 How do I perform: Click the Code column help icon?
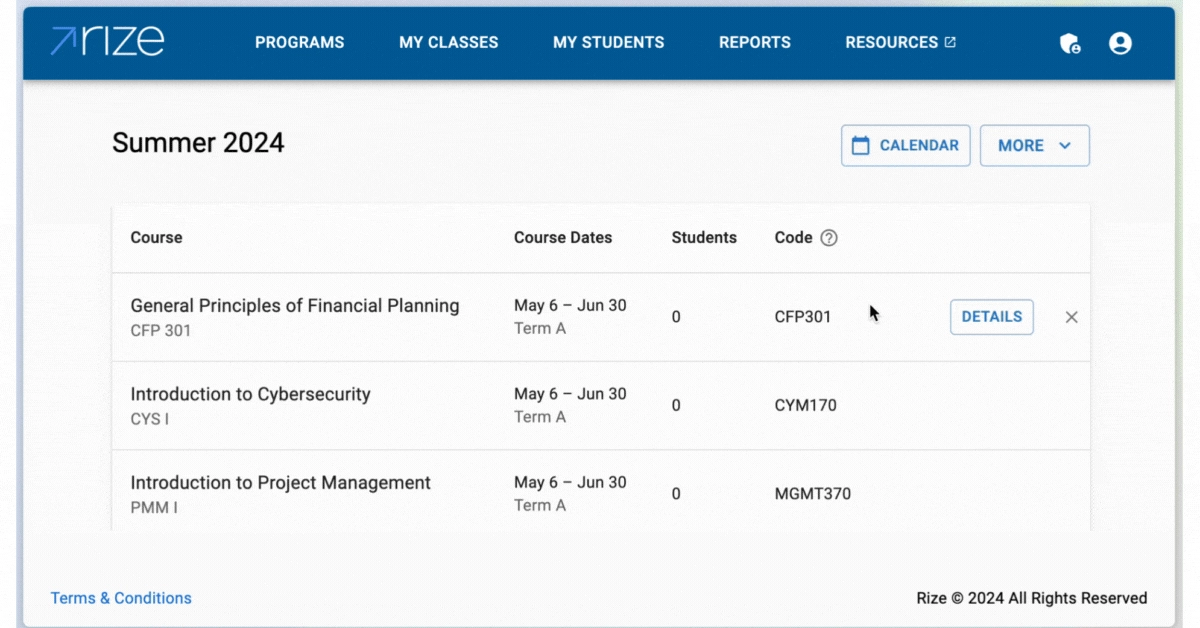pyautogui.click(x=828, y=238)
